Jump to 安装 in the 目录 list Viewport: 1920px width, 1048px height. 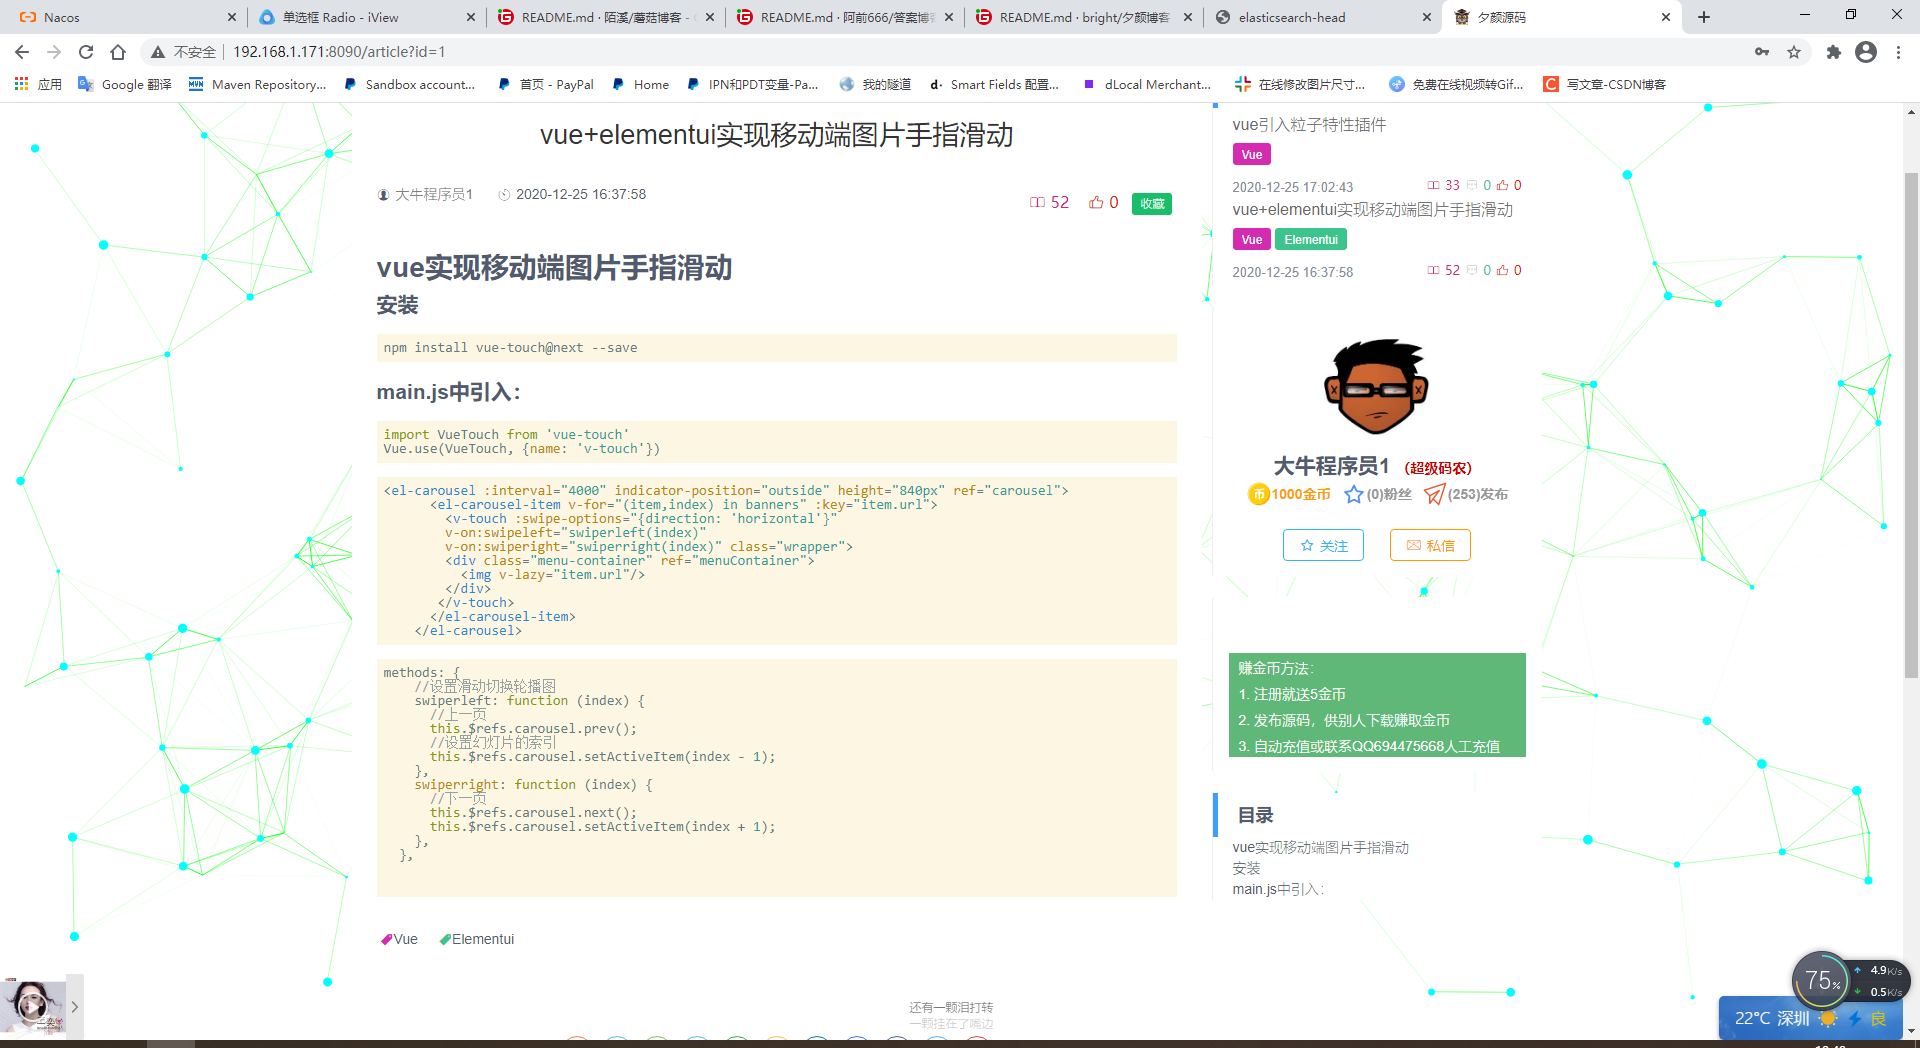coord(1246,868)
